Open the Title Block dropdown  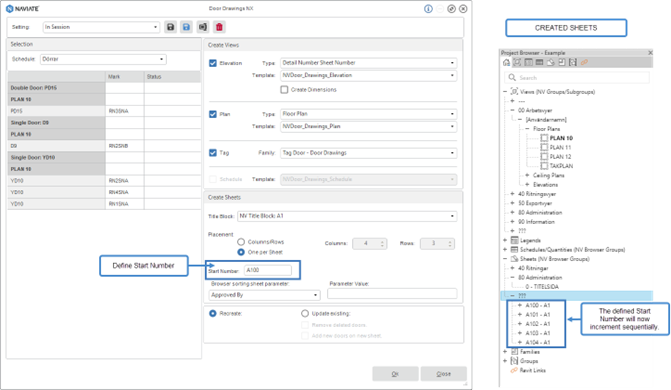point(347,216)
